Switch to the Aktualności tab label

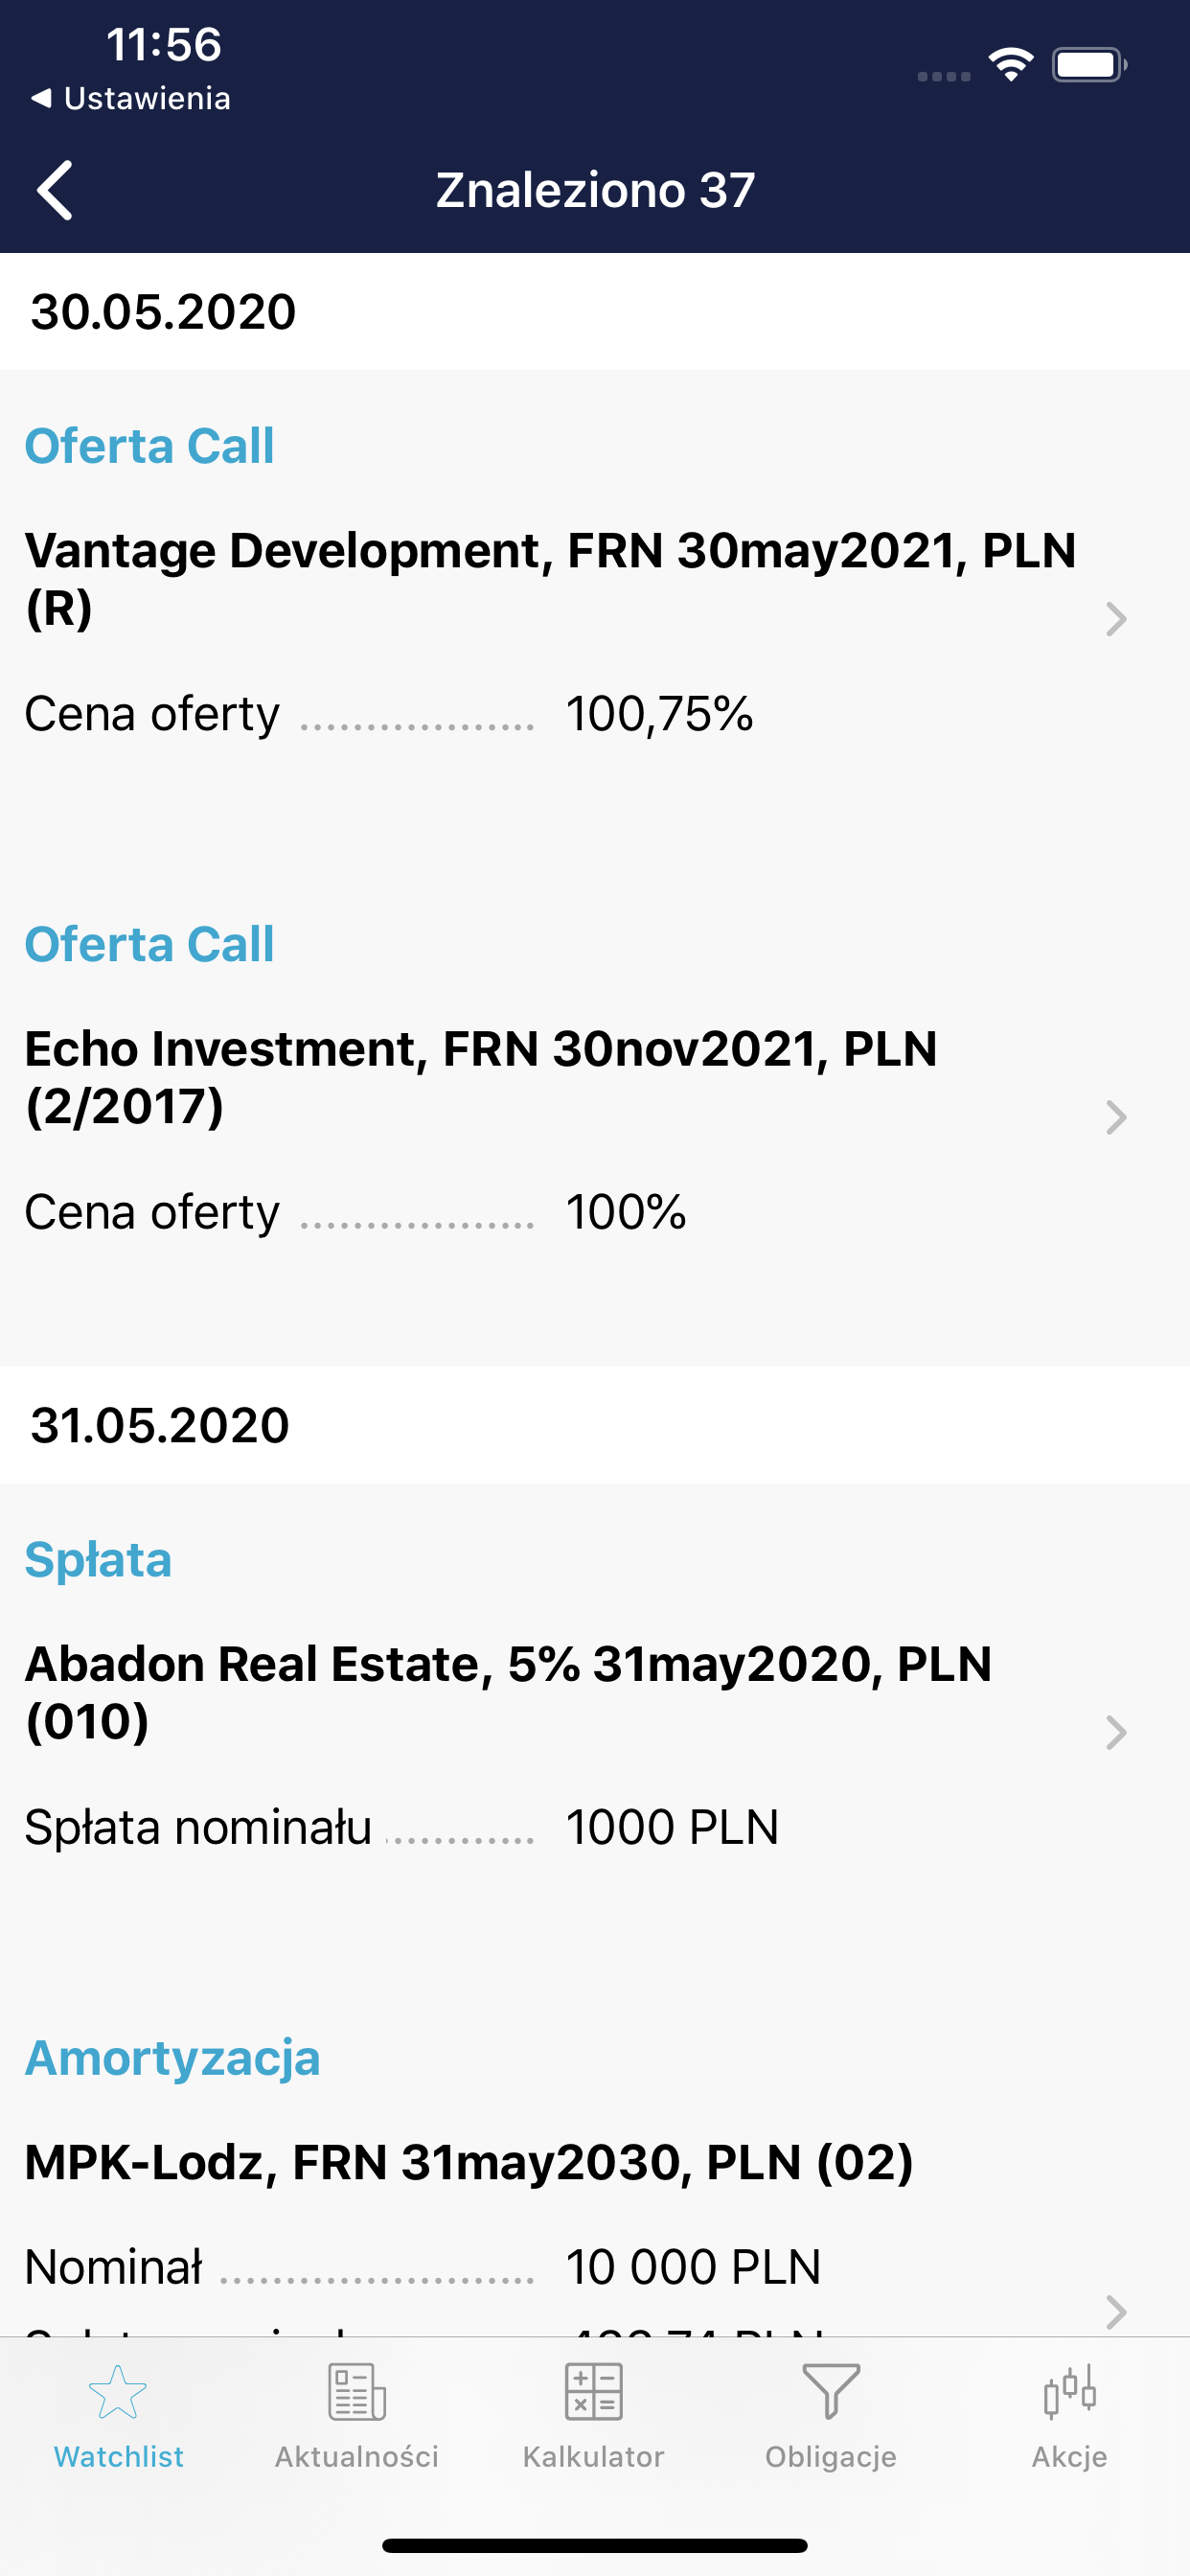point(357,2457)
